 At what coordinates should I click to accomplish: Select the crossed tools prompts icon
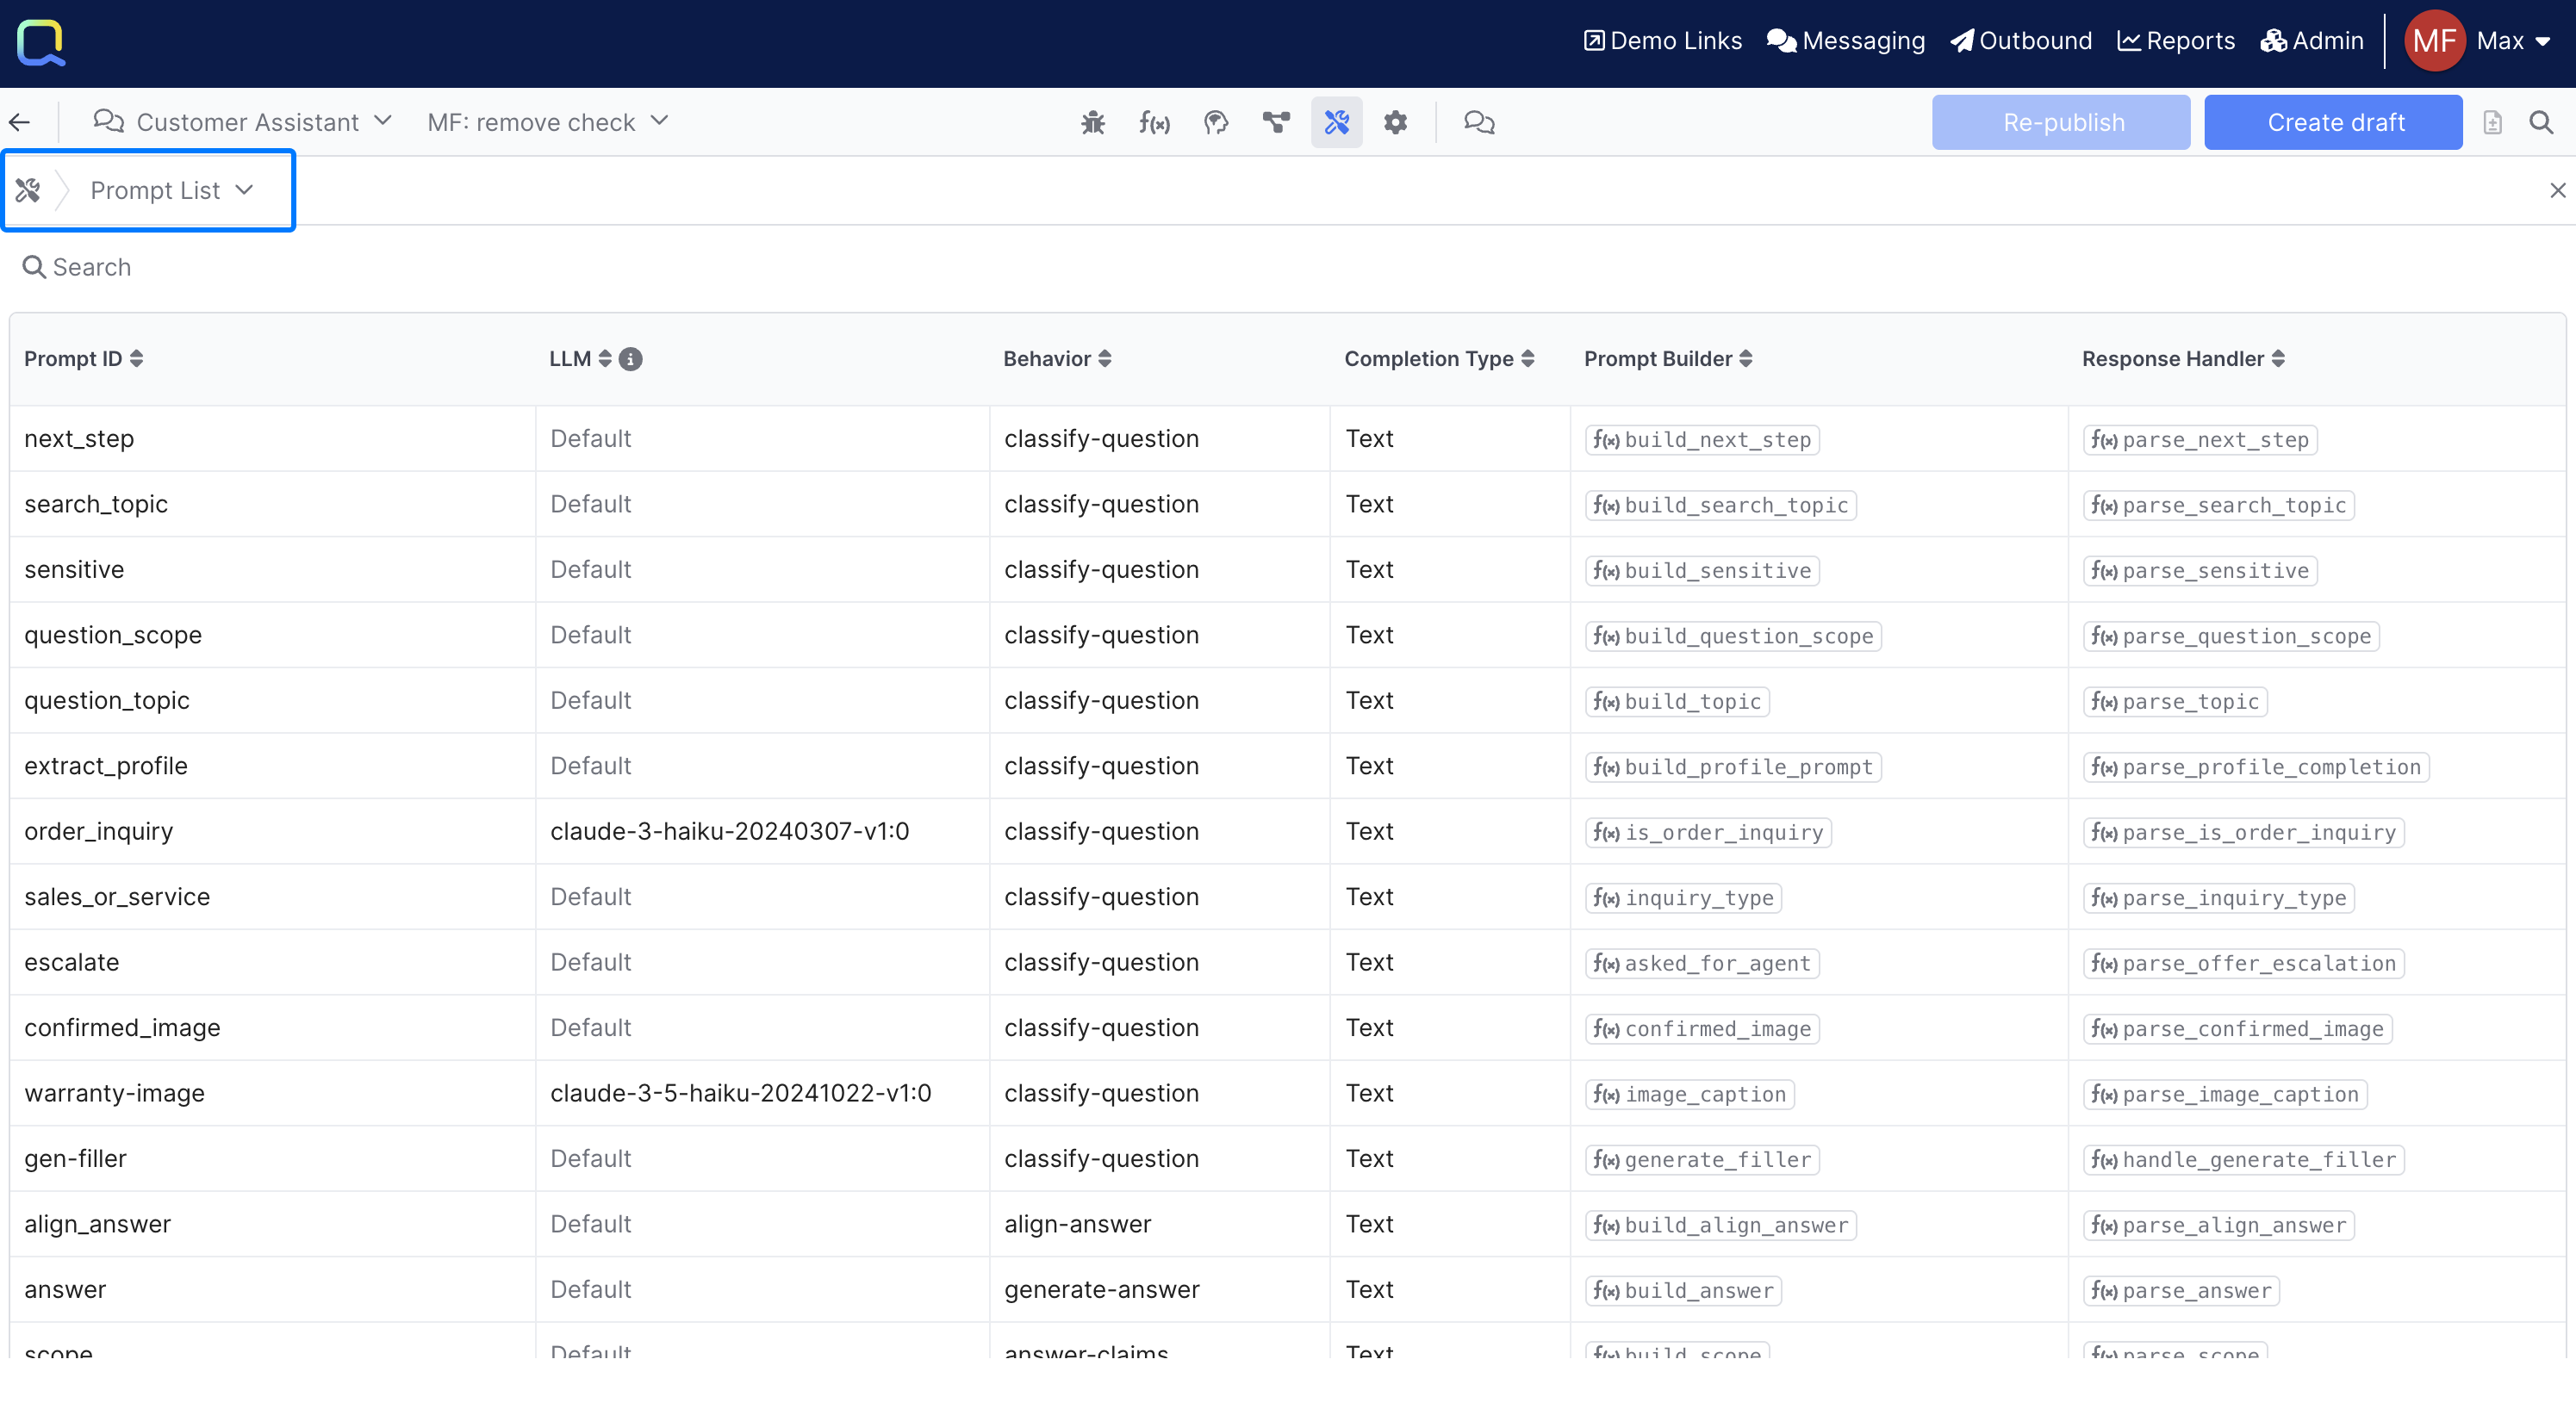click(1336, 122)
